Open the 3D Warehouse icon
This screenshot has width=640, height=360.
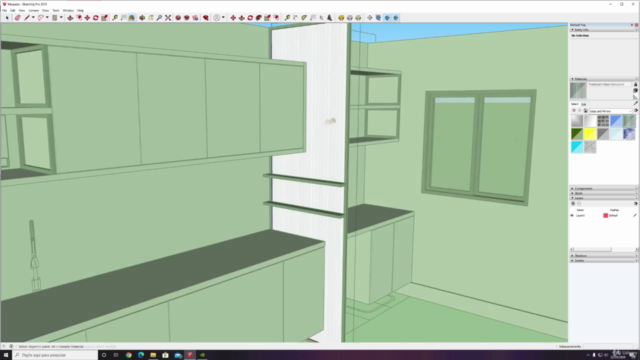pyautogui.click(x=178, y=18)
